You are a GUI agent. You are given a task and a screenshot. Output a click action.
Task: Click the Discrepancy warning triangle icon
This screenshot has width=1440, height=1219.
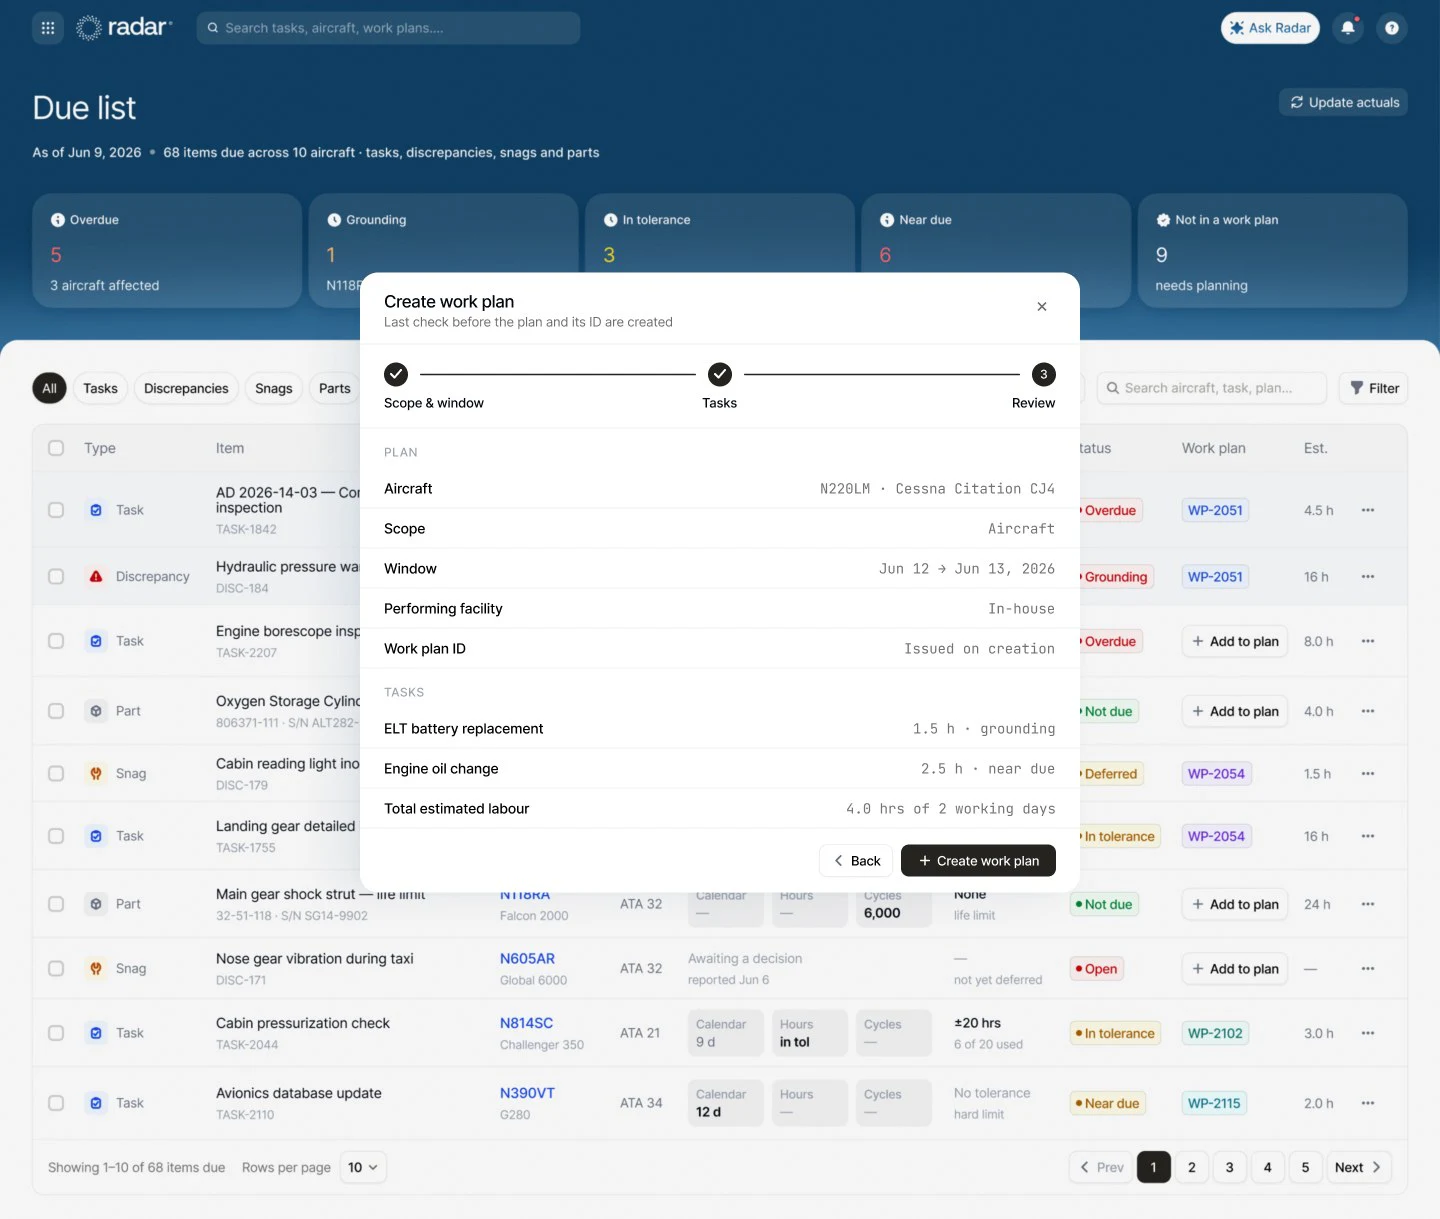click(x=96, y=576)
